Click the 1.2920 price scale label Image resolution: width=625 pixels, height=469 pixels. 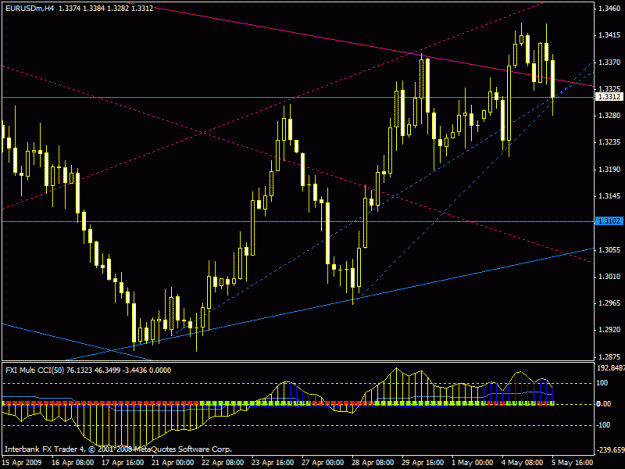pyautogui.click(x=609, y=330)
